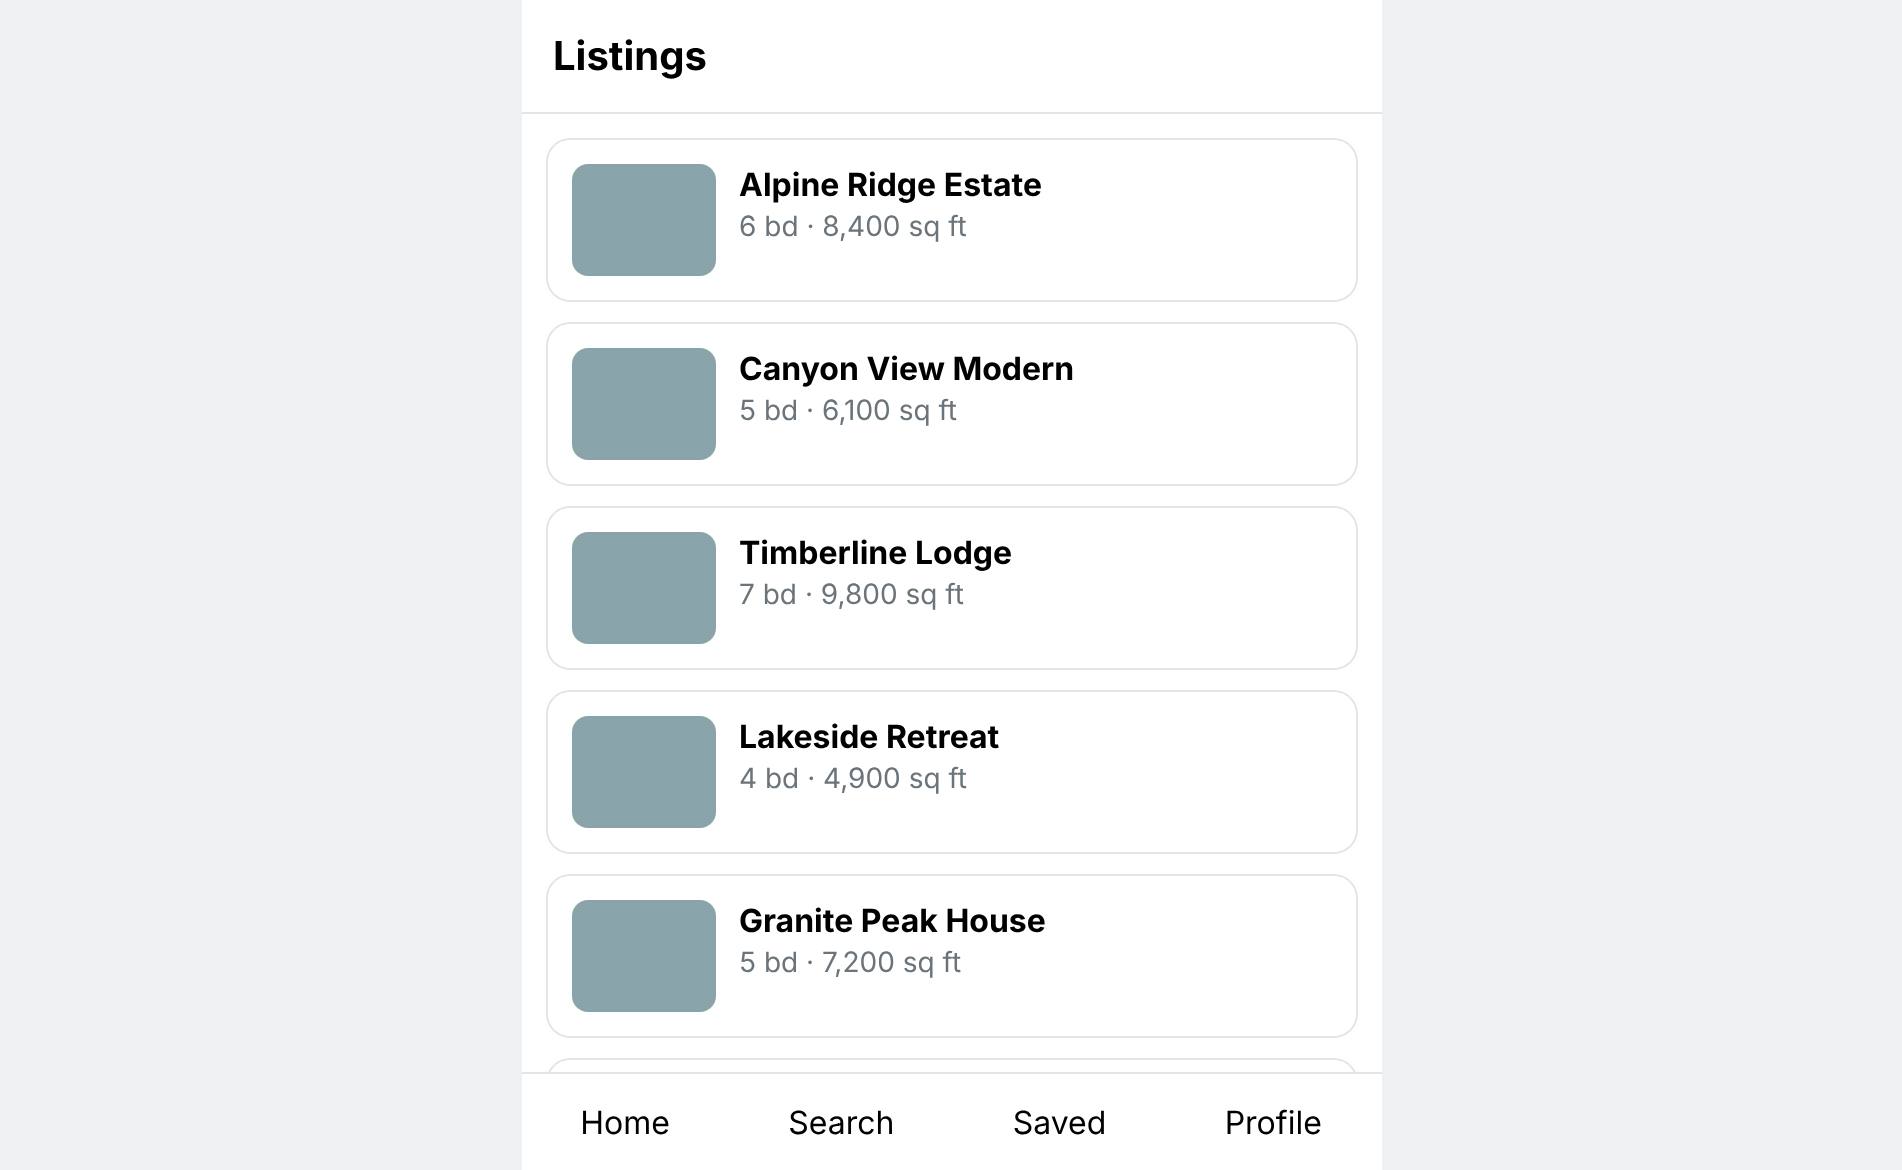Click the Lakeside Retreat thumbnail
This screenshot has width=1902, height=1170.
click(644, 772)
